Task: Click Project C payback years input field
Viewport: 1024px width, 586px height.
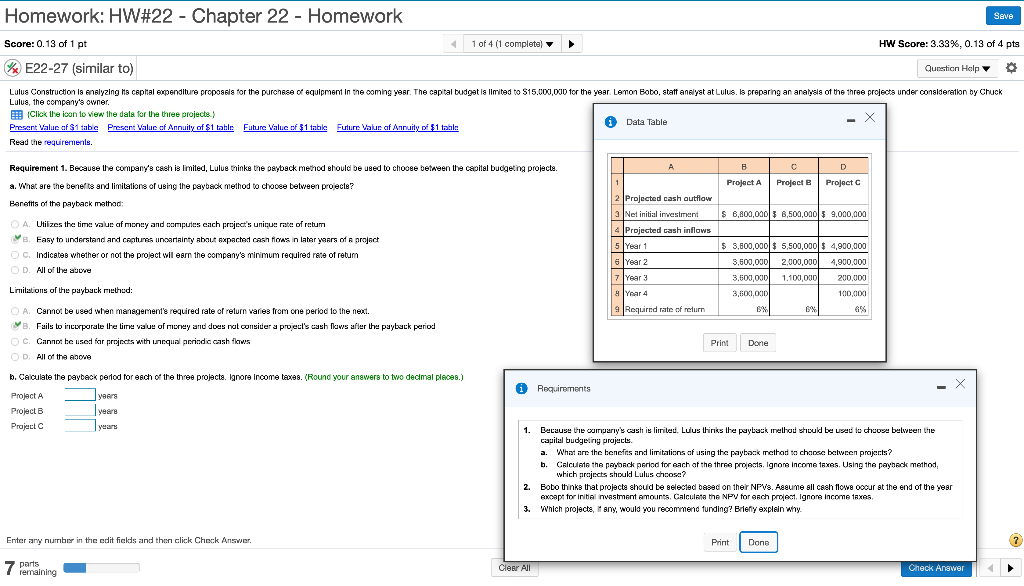Action: (x=80, y=426)
